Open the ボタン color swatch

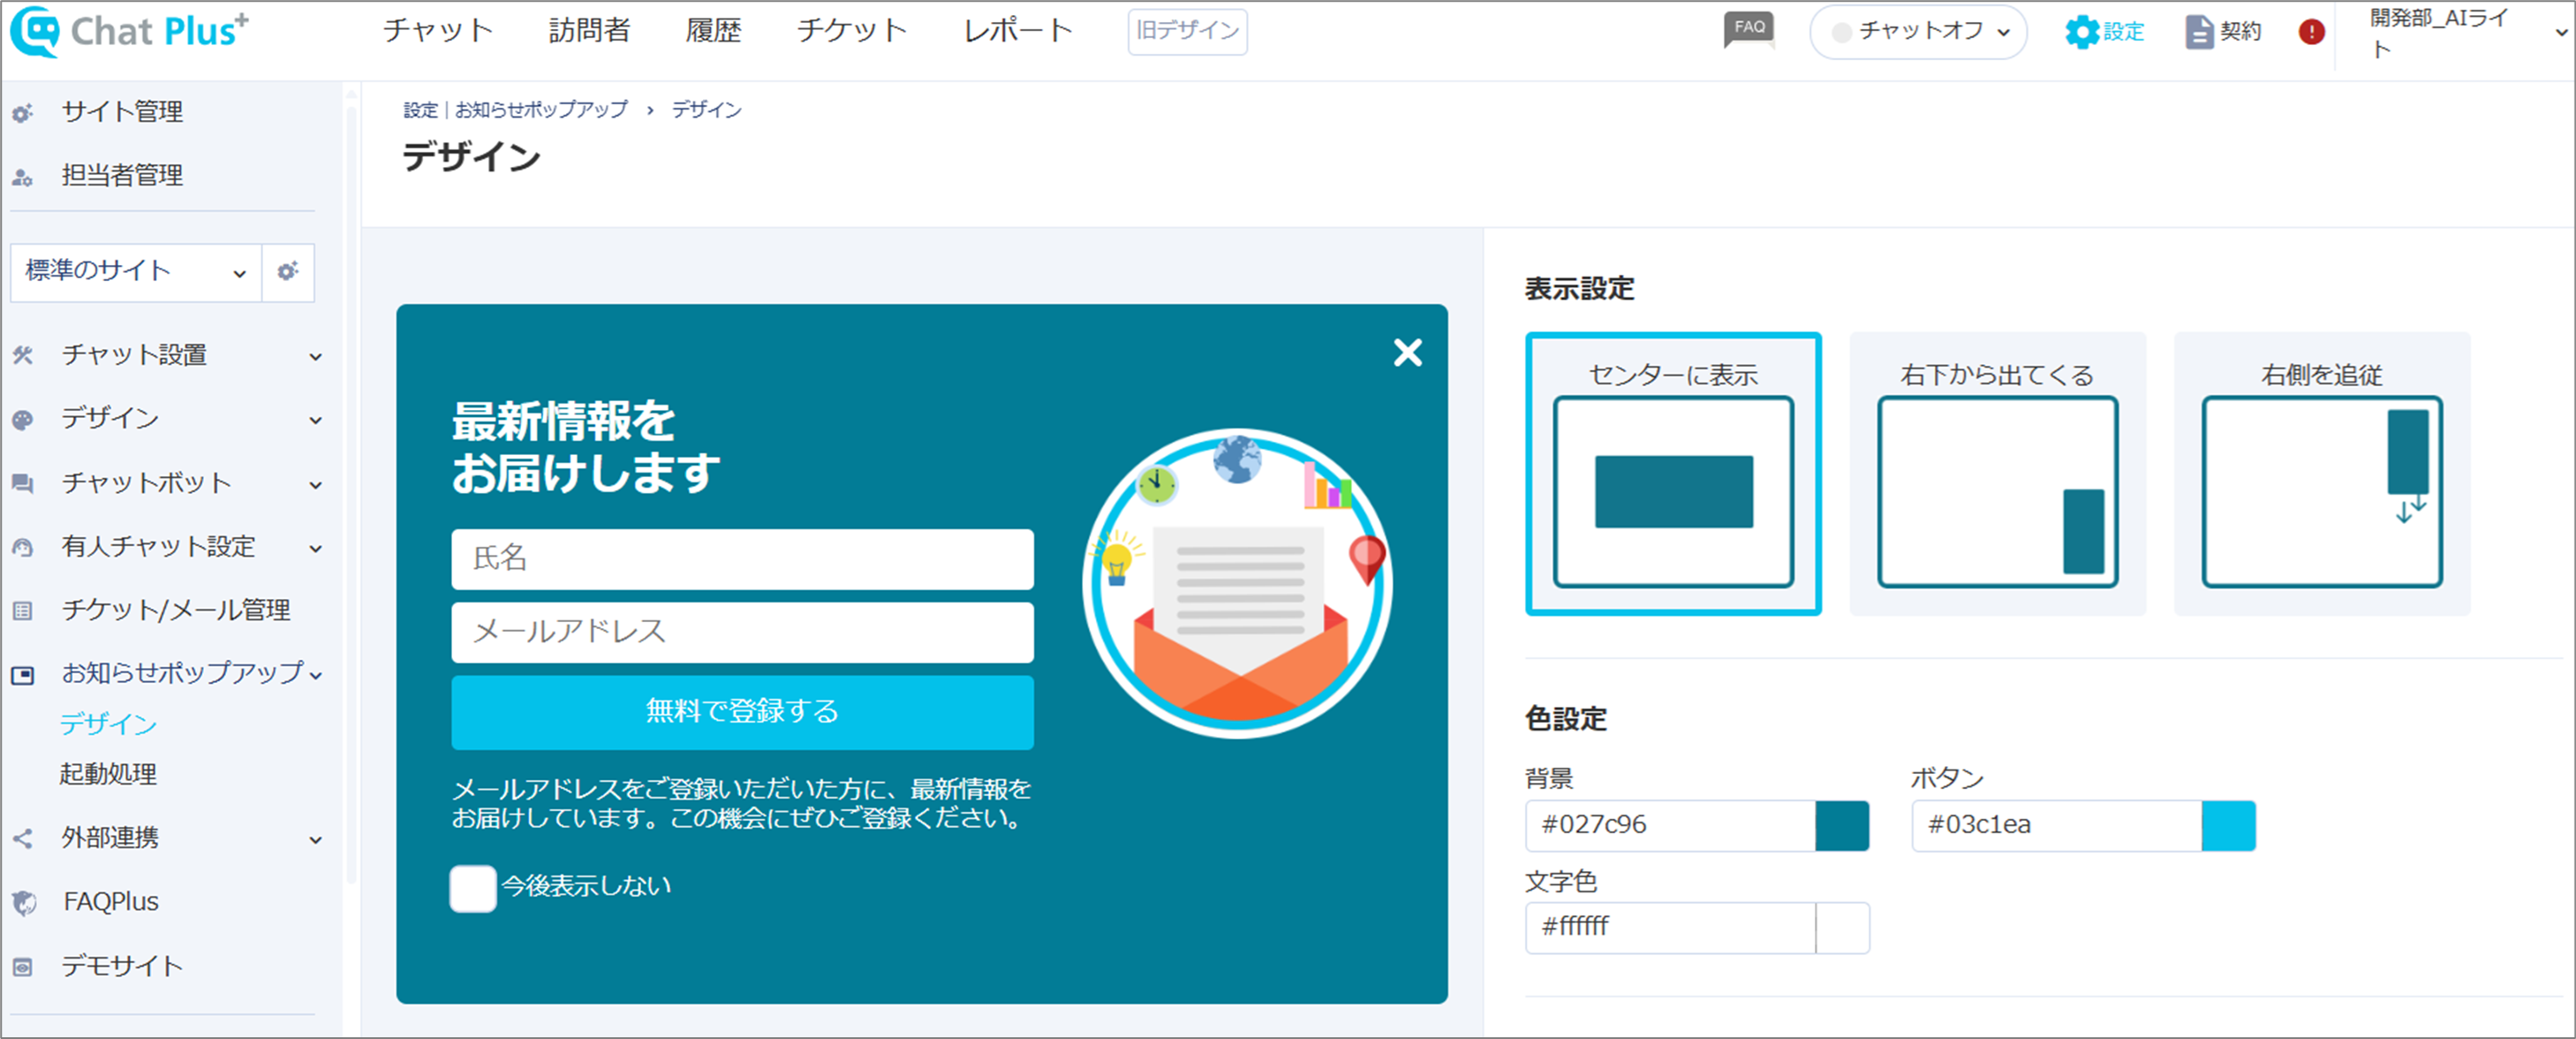pos(2228,826)
